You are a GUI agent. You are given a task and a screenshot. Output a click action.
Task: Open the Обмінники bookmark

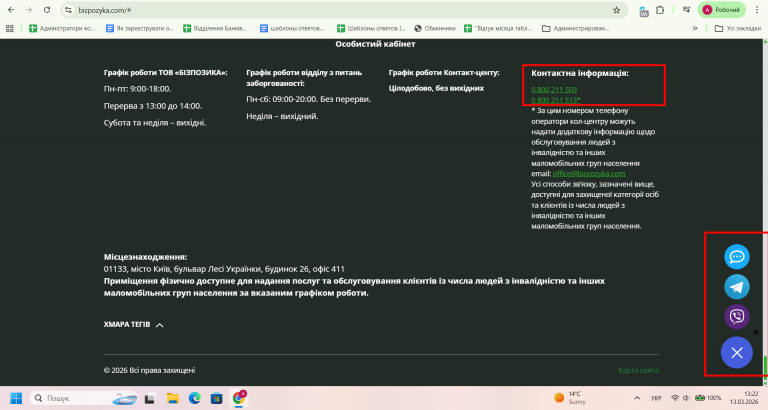coord(435,28)
